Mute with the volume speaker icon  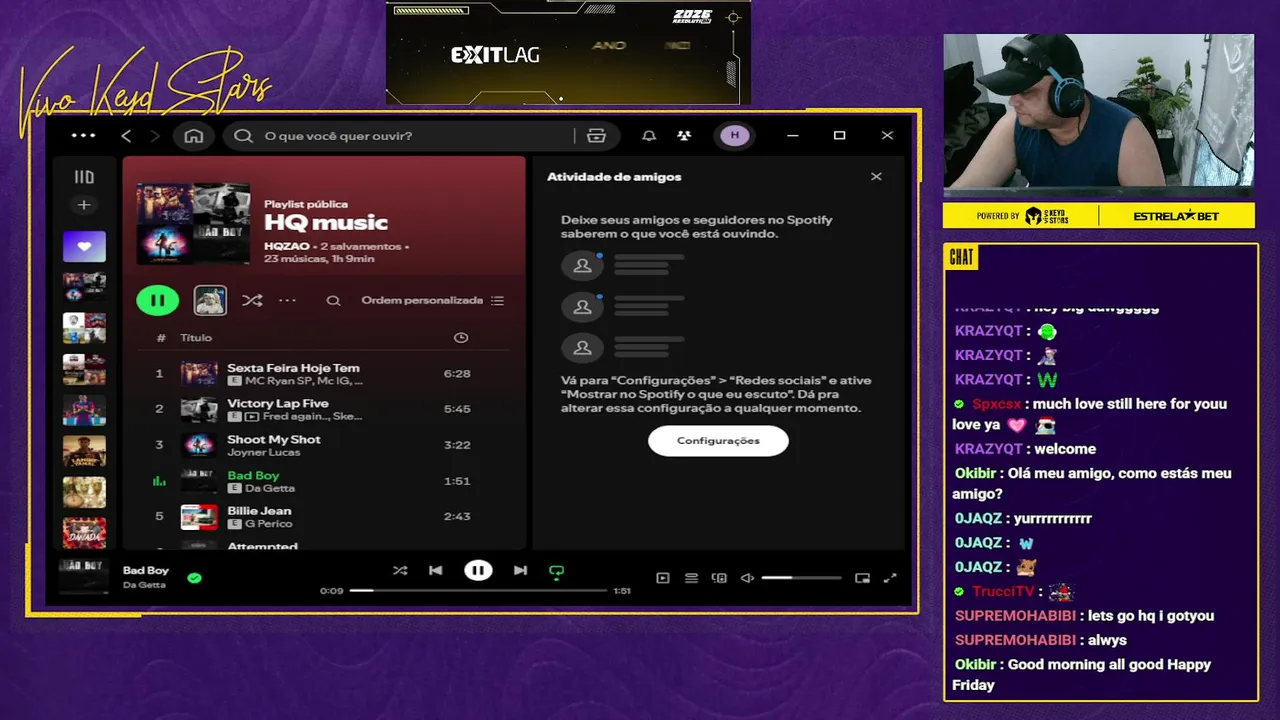(x=746, y=578)
